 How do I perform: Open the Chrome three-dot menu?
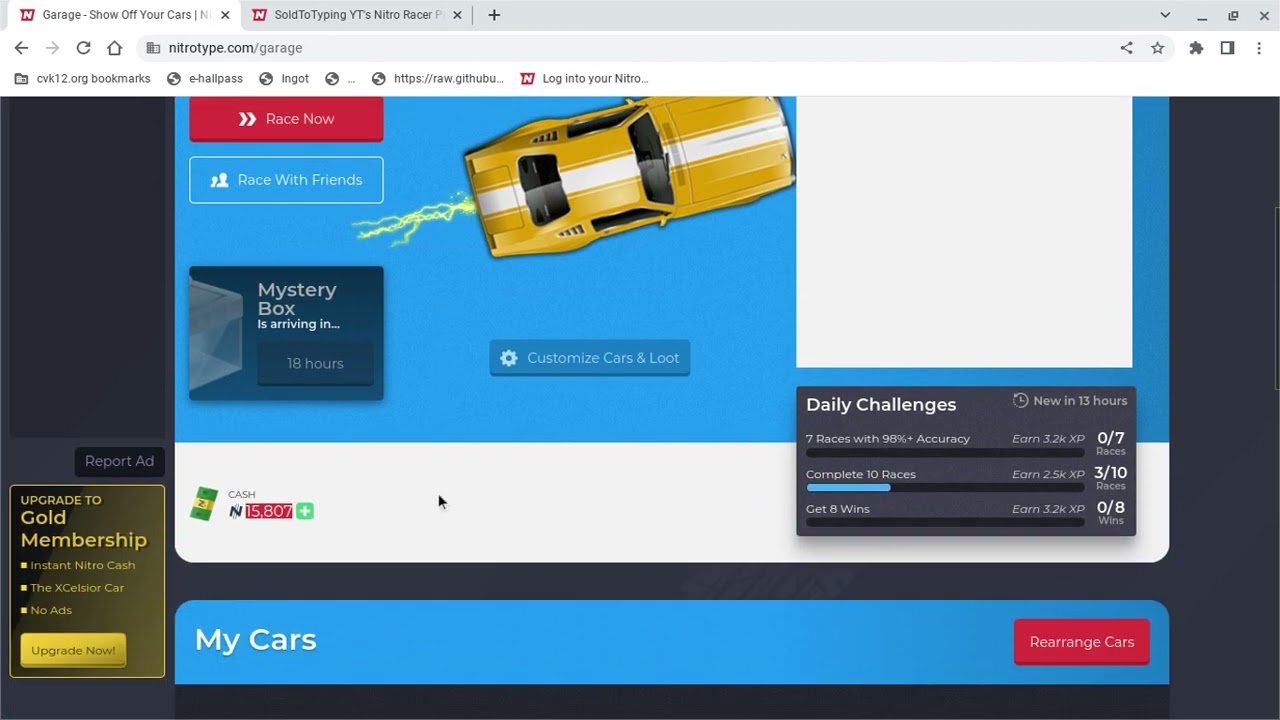click(1259, 48)
